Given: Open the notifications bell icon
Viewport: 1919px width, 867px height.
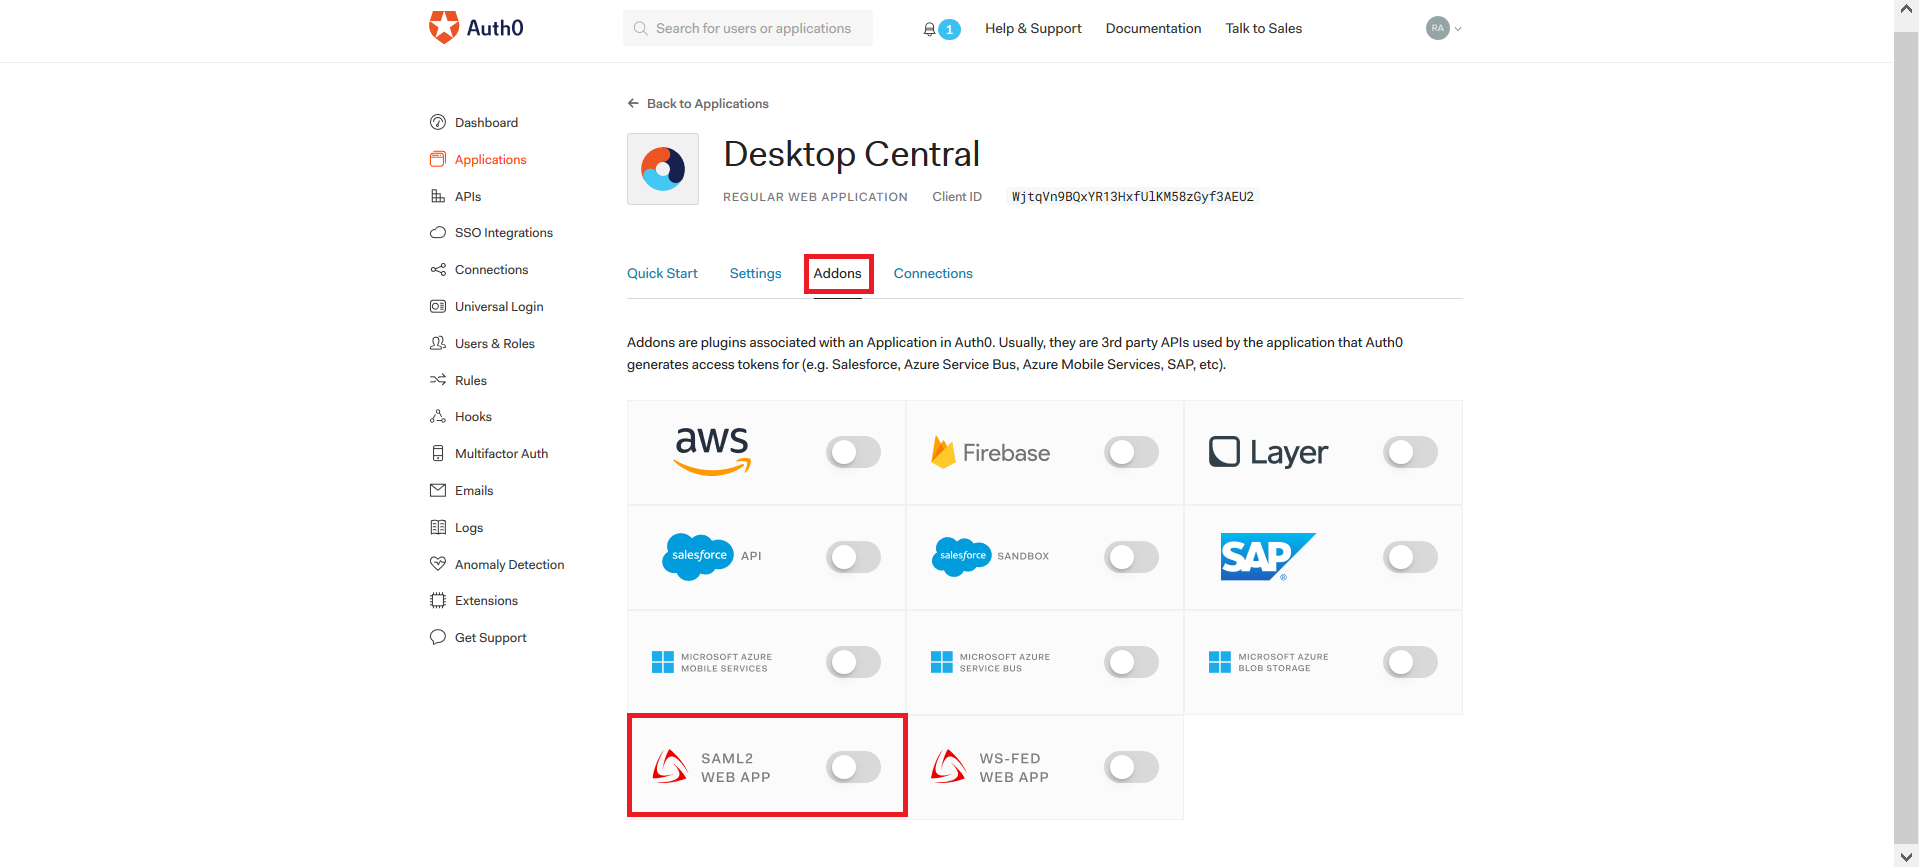Looking at the screenshot, I should tap(929, 29).
